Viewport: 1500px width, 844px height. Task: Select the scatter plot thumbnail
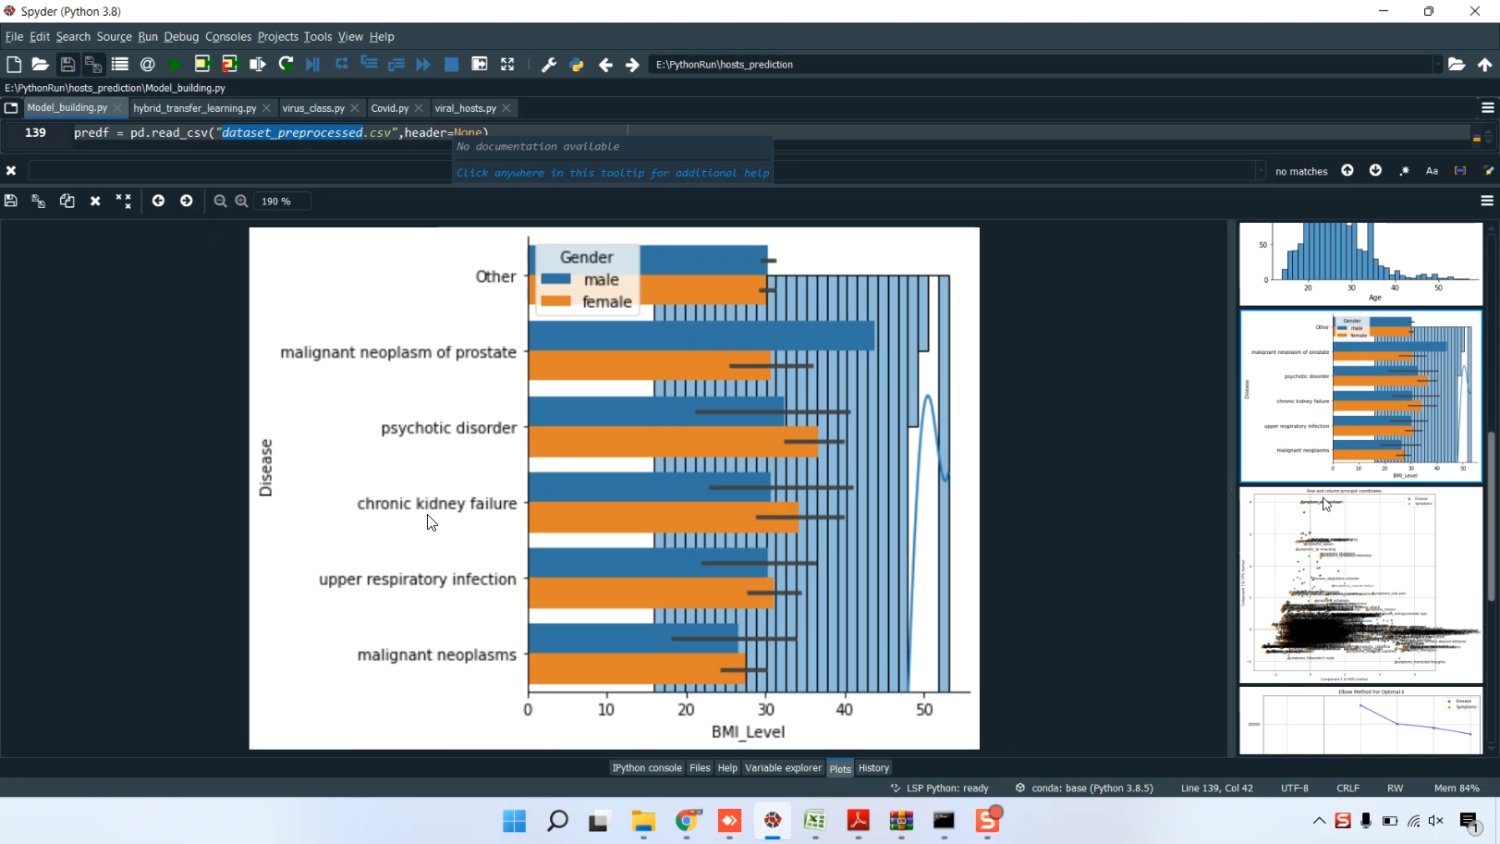click(1360, 585)
